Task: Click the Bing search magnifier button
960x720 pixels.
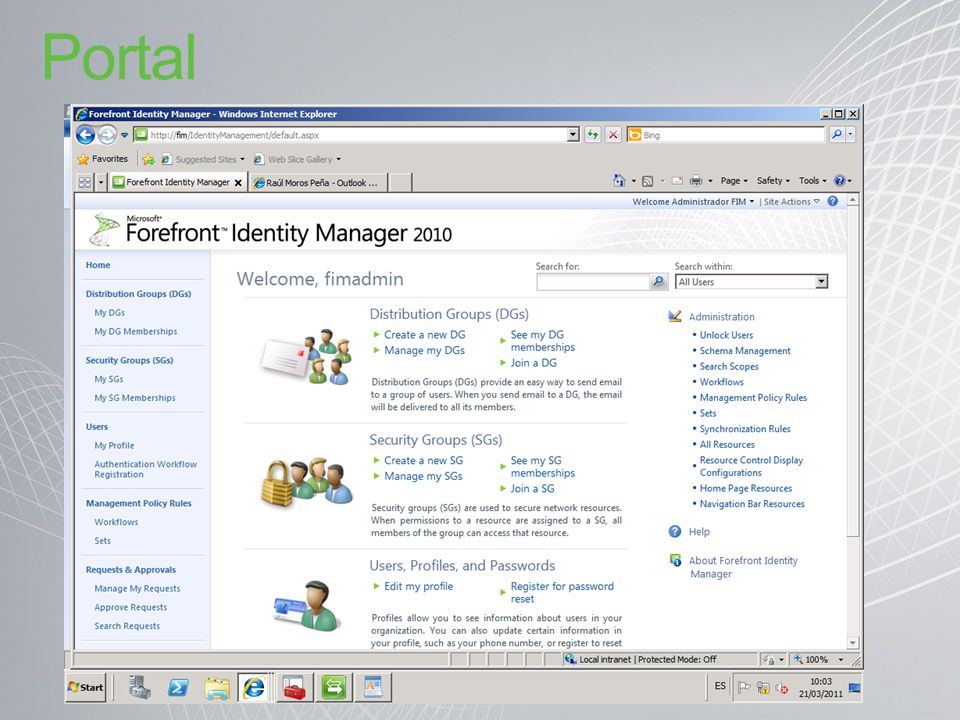Action: pyautogui.click(x=836, y=135)
